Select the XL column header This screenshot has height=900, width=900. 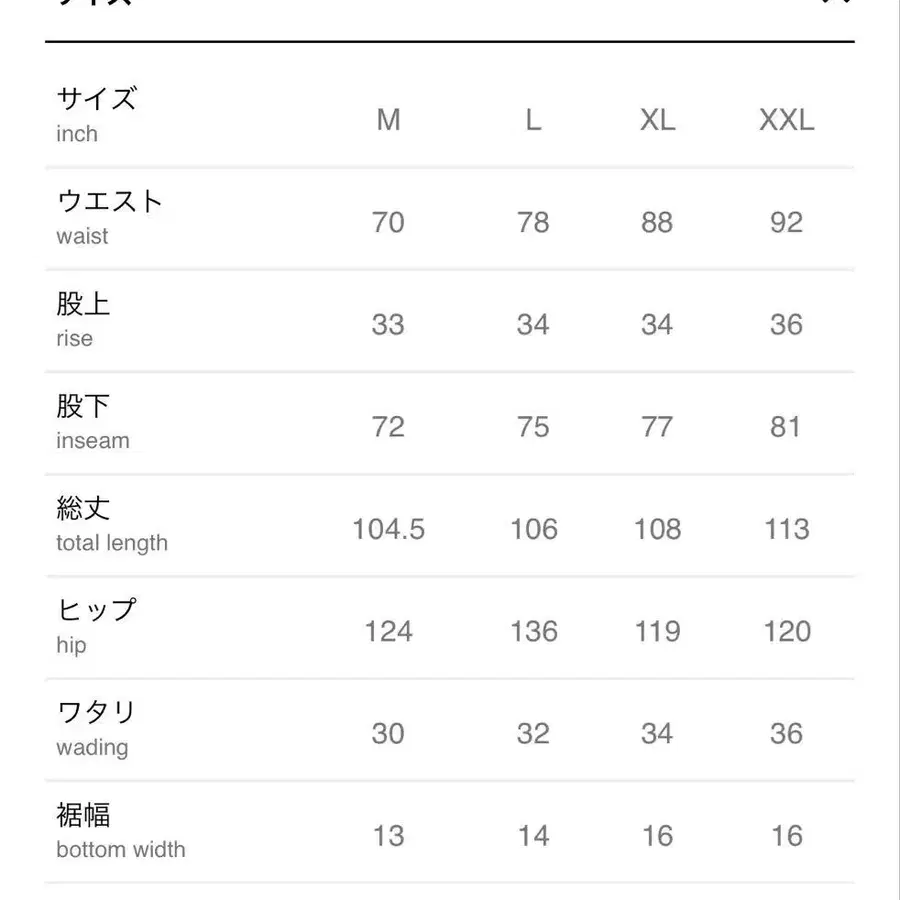[657, 120]
